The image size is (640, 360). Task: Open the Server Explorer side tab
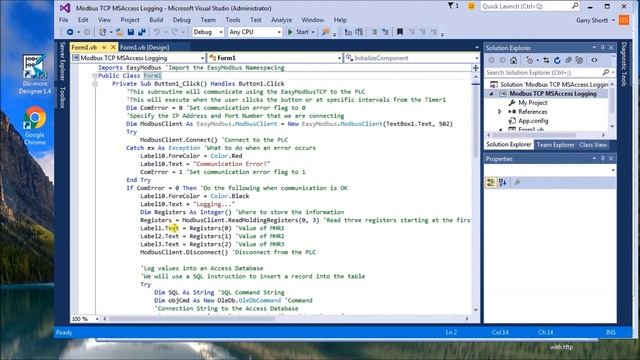tap(62, 61)
